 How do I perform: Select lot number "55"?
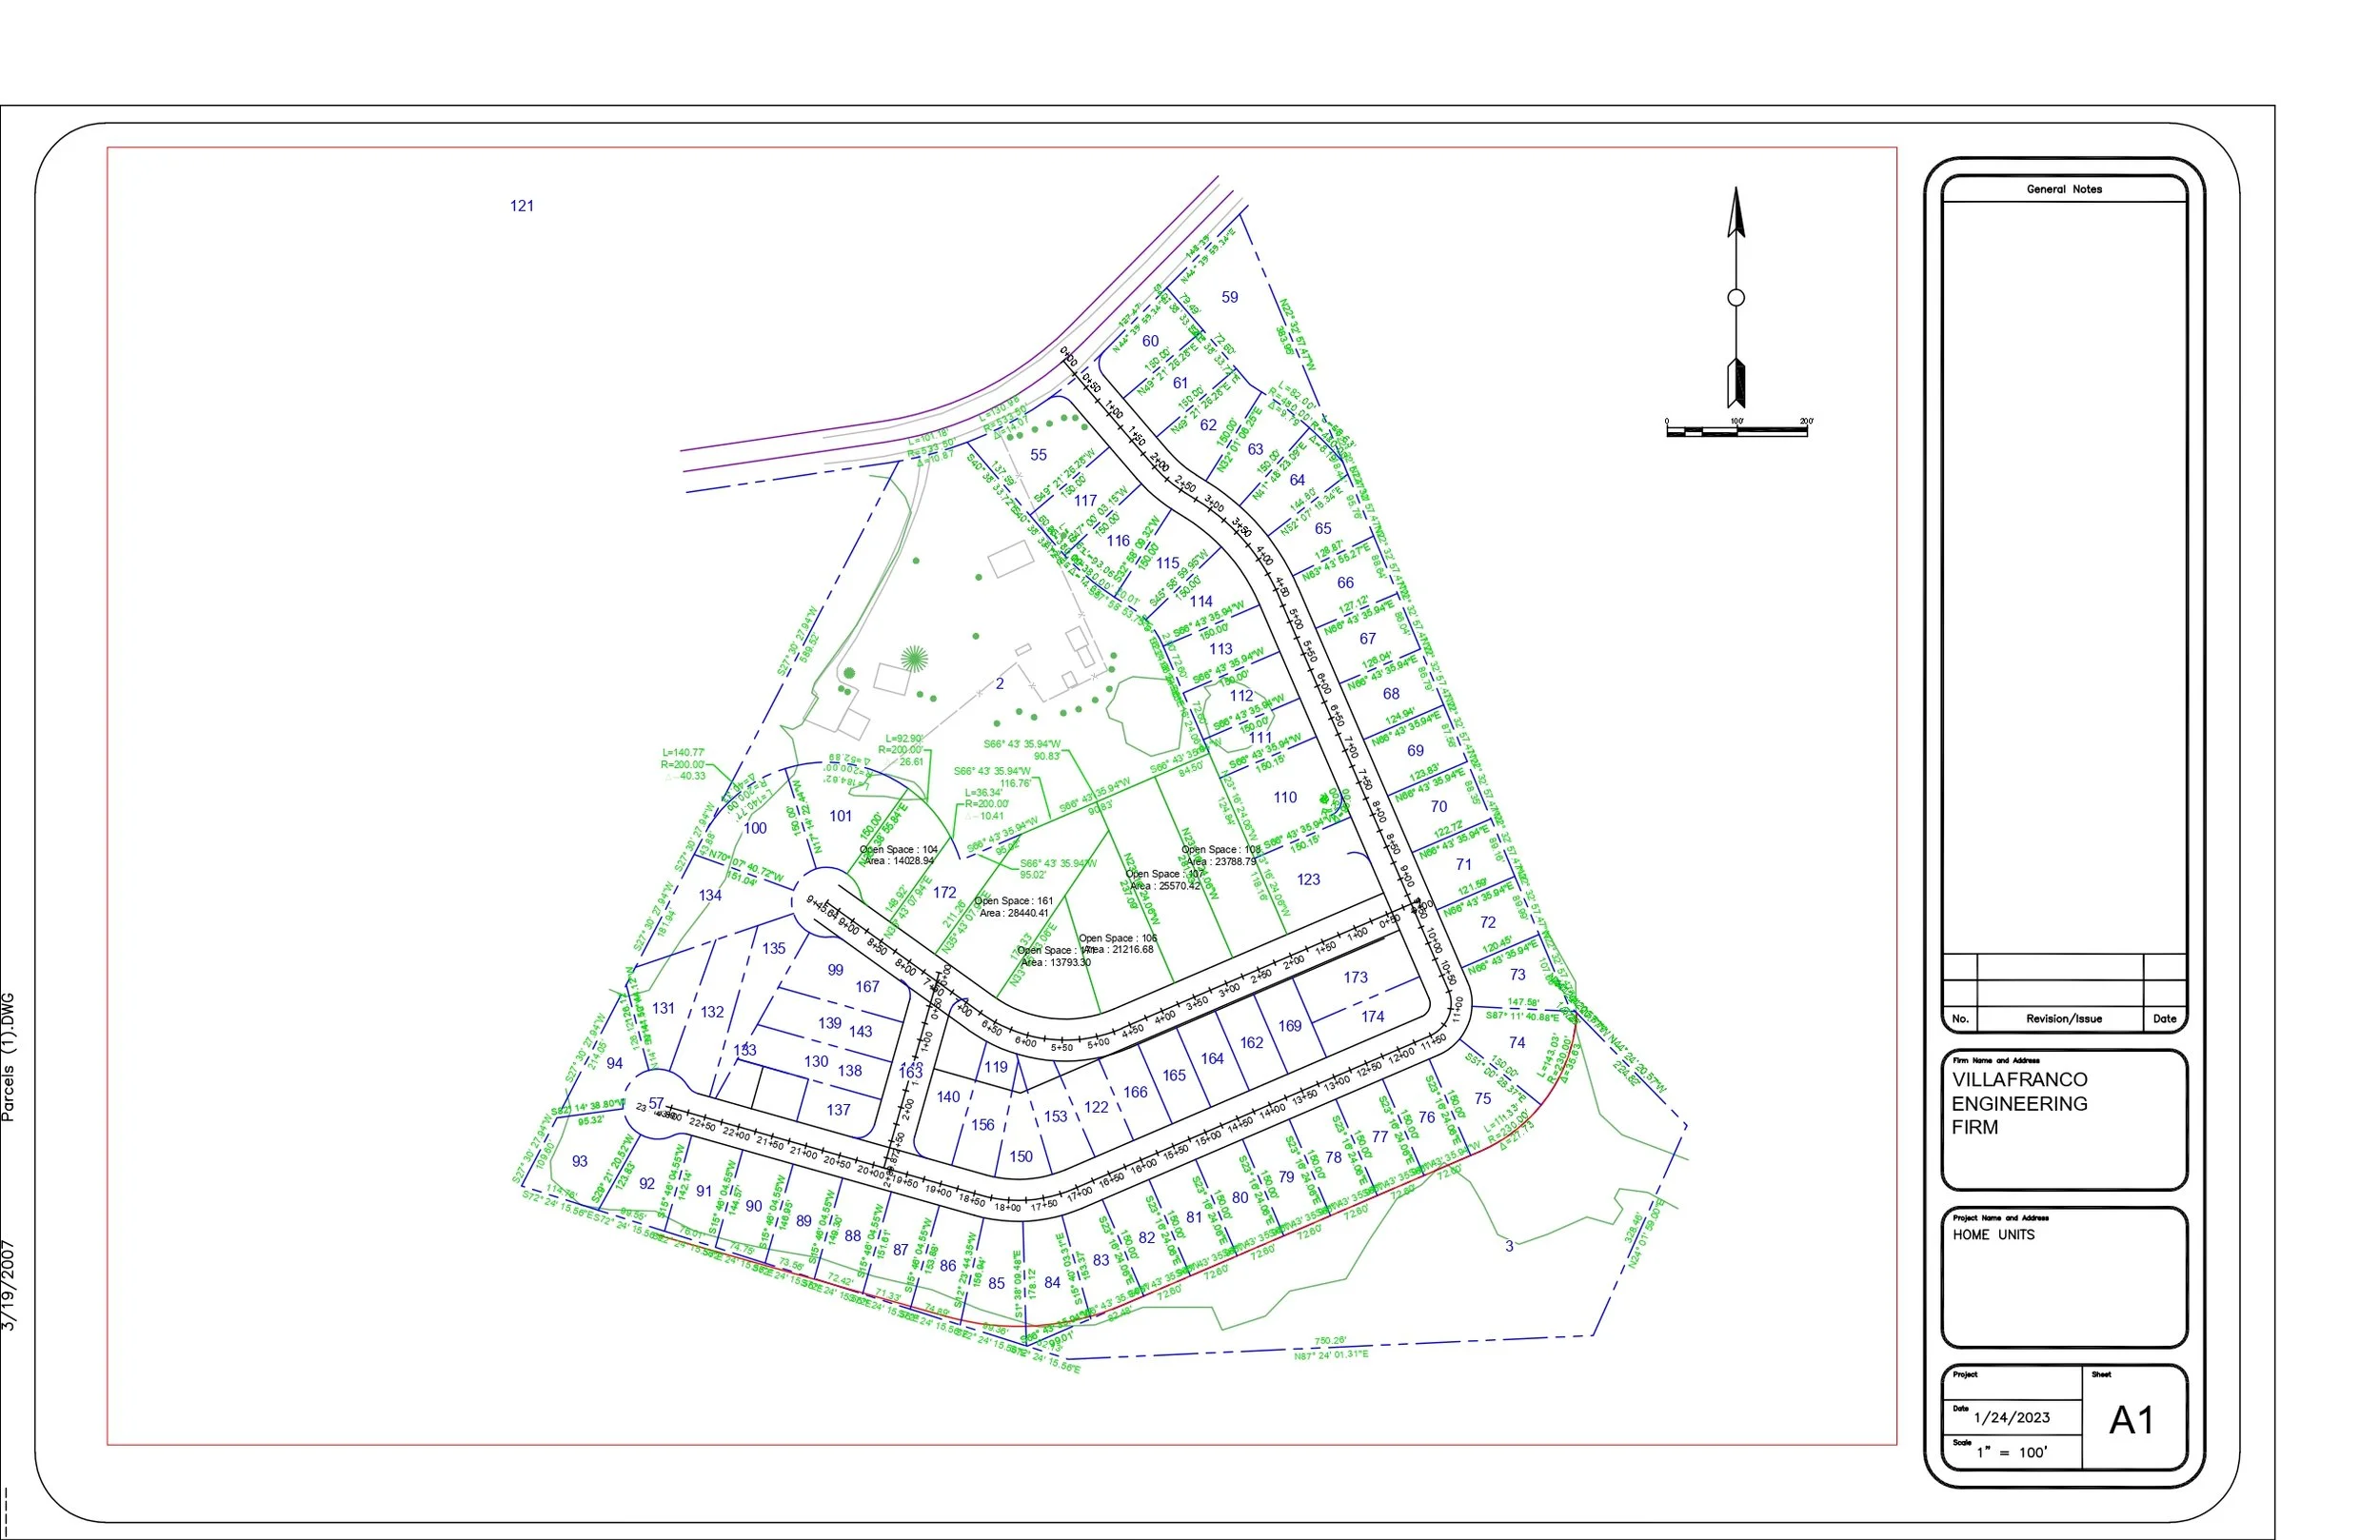[x=1039, y=455]
